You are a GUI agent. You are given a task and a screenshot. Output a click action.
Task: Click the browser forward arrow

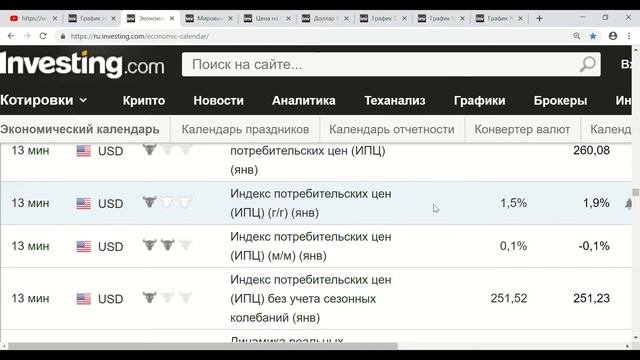(27, 36)
